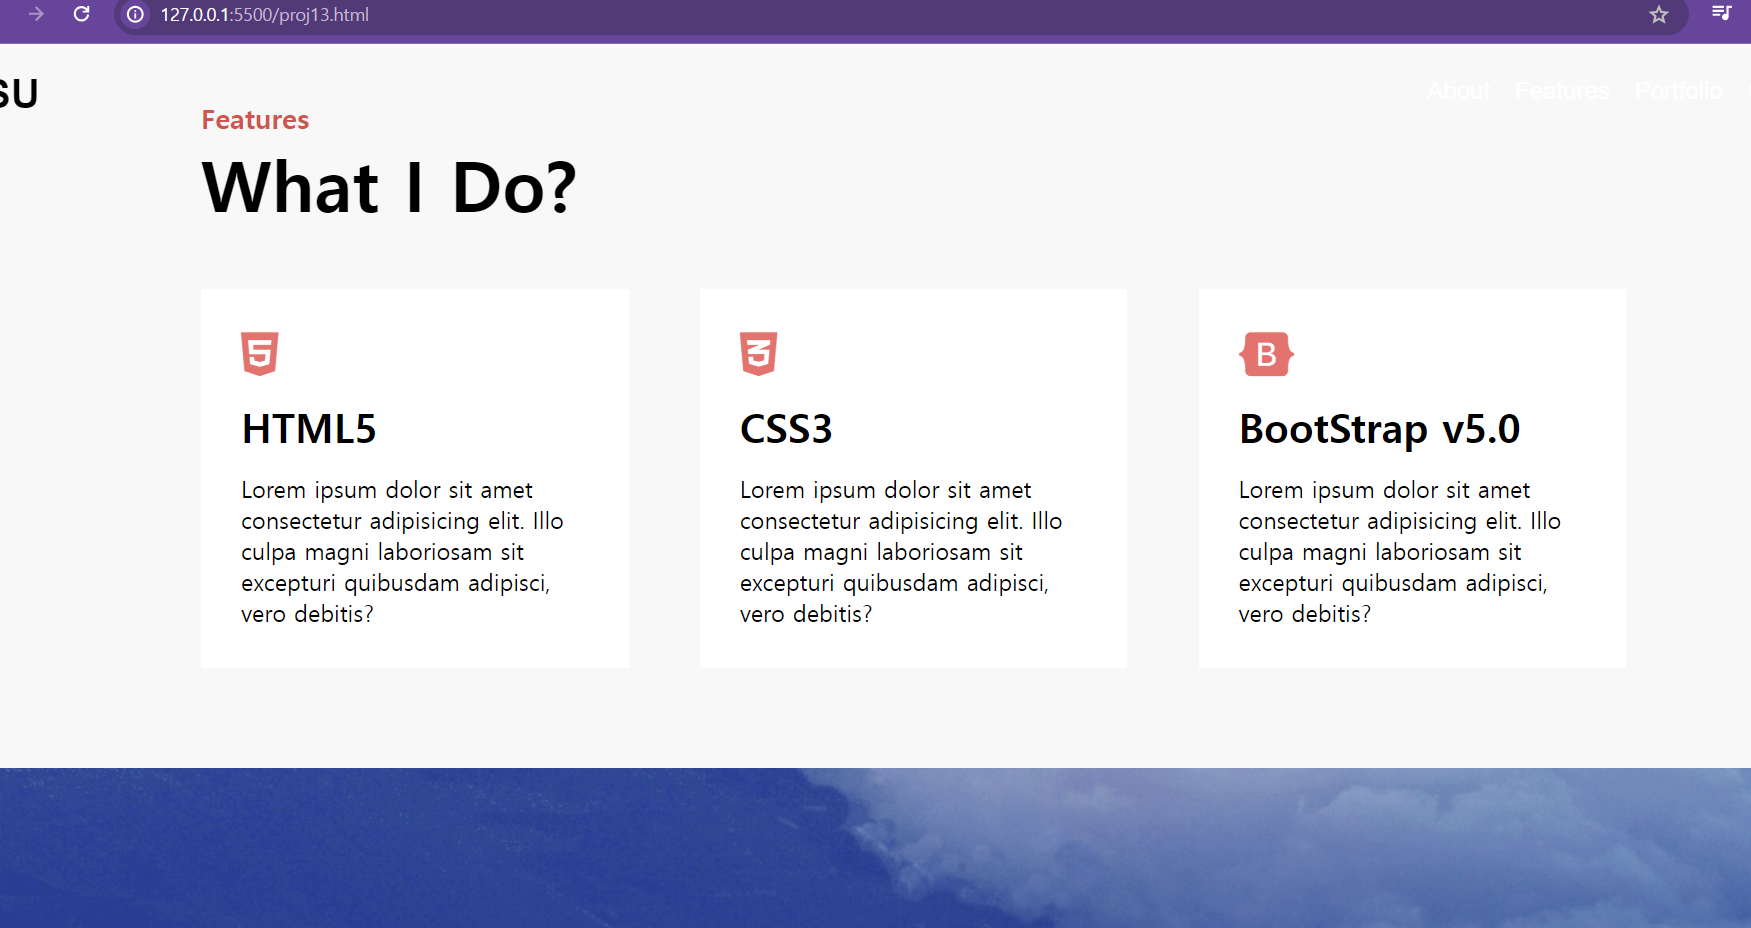
Task: Click the Lorem ipsum text under CSS3
Action: coord(901,552)
